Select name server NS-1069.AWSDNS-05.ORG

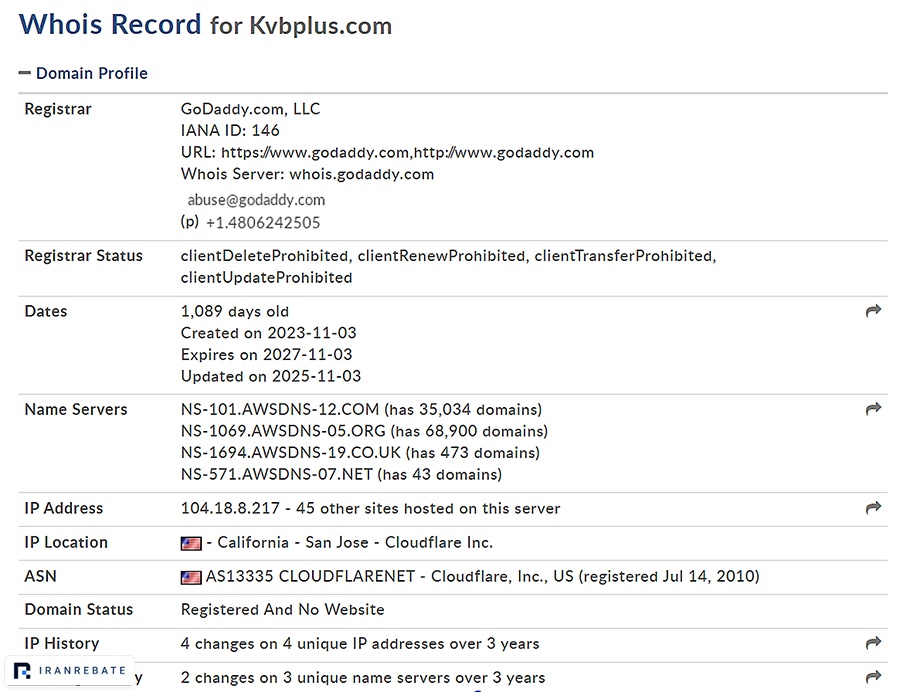pyautogui.click(x=283, y=431)
